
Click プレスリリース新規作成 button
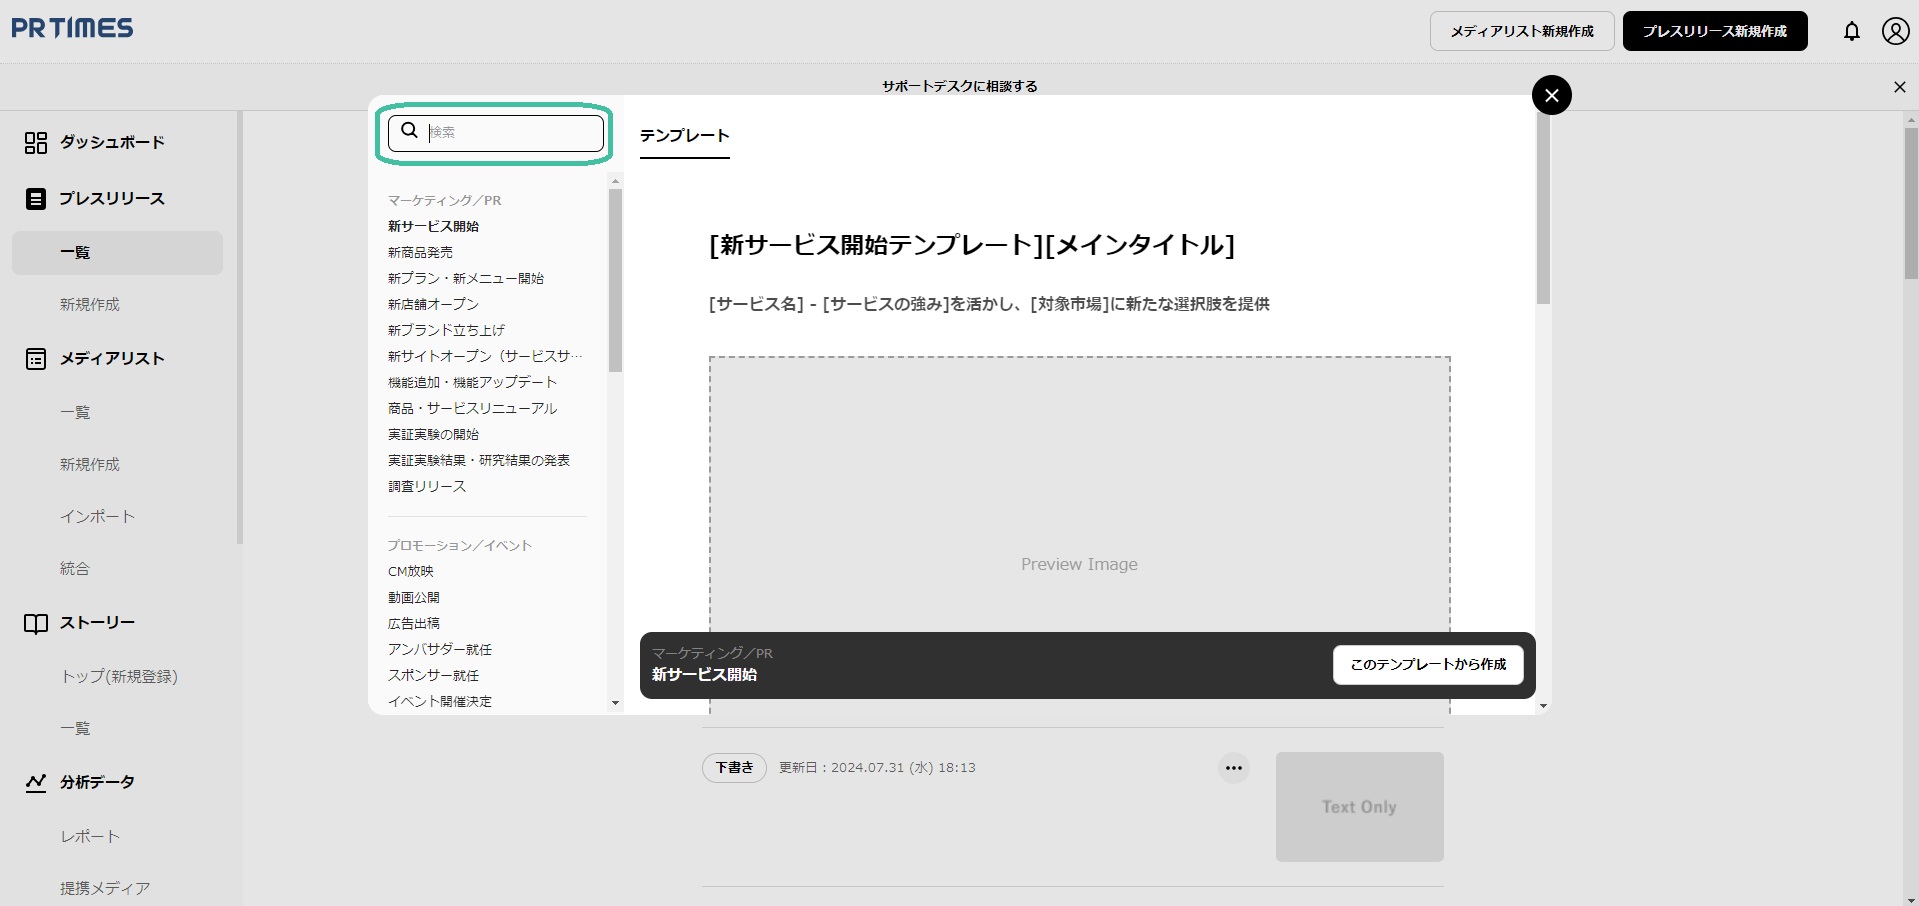(x=1714, y=31)
